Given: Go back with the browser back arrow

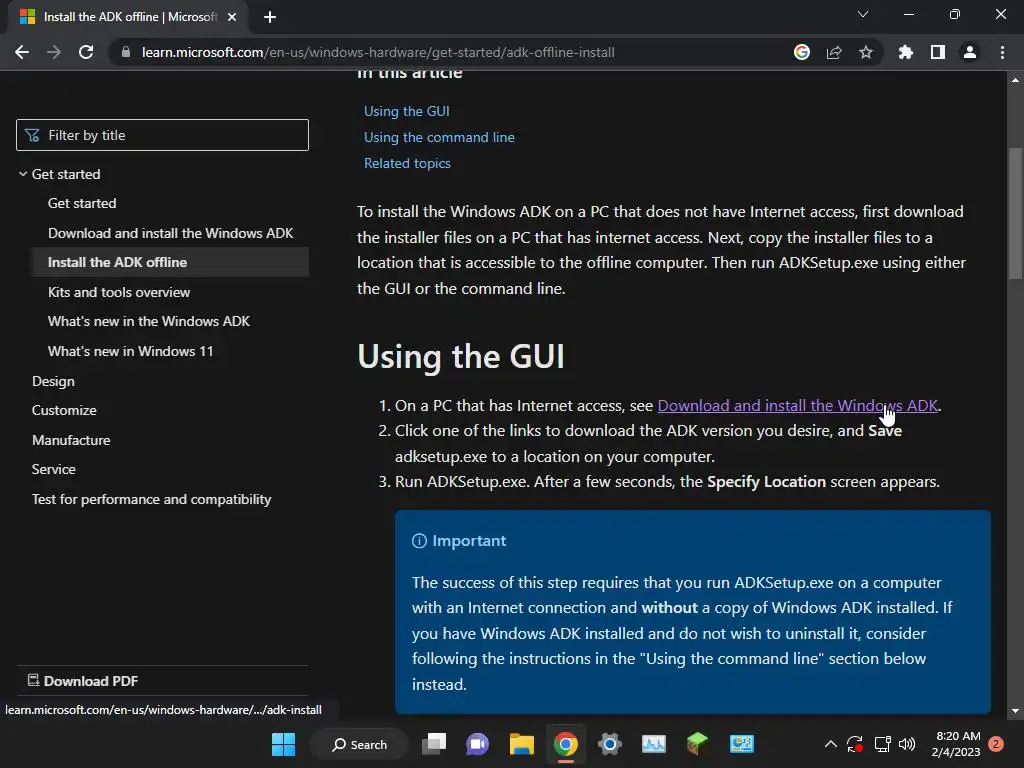Looking at the screenshot, I should click(22, 52).
